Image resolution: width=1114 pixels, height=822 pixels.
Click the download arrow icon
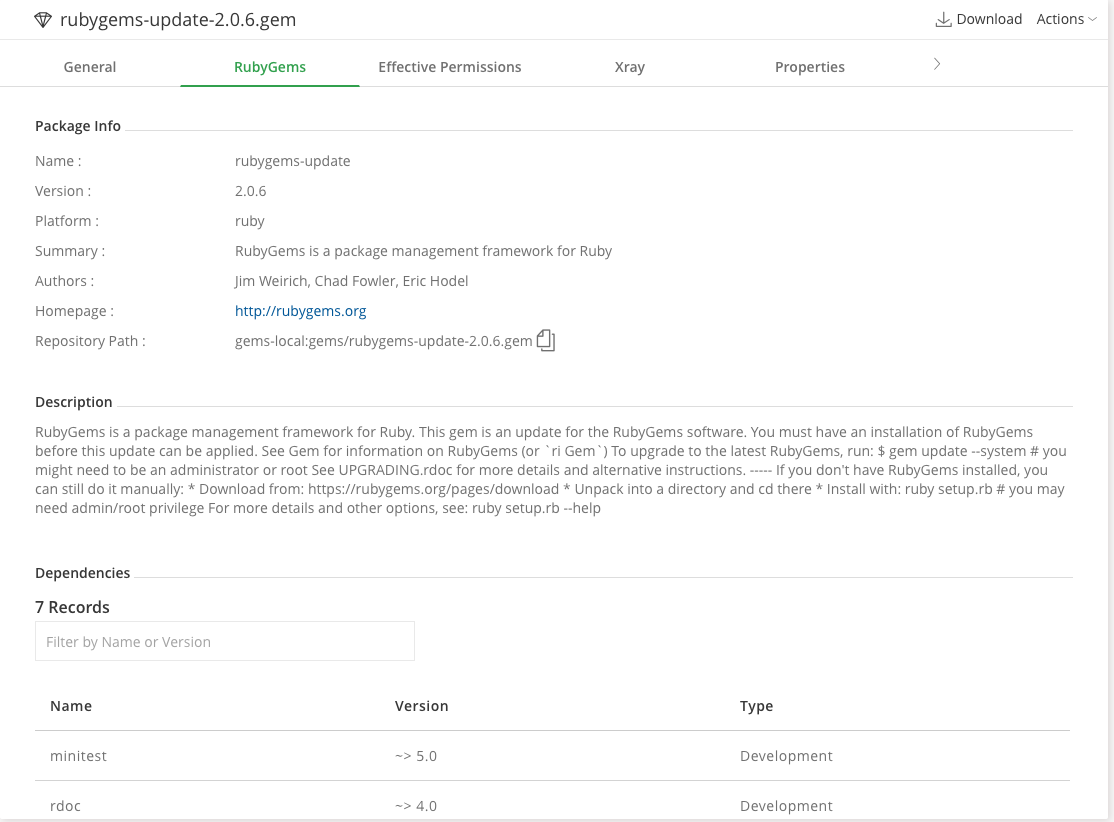pyautogui.click(x=943, y=19)
